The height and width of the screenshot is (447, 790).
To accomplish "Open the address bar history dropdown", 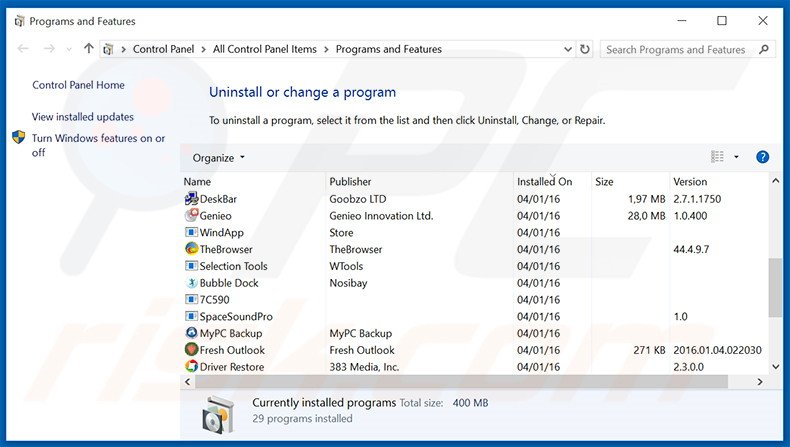I will pos(567,49).
